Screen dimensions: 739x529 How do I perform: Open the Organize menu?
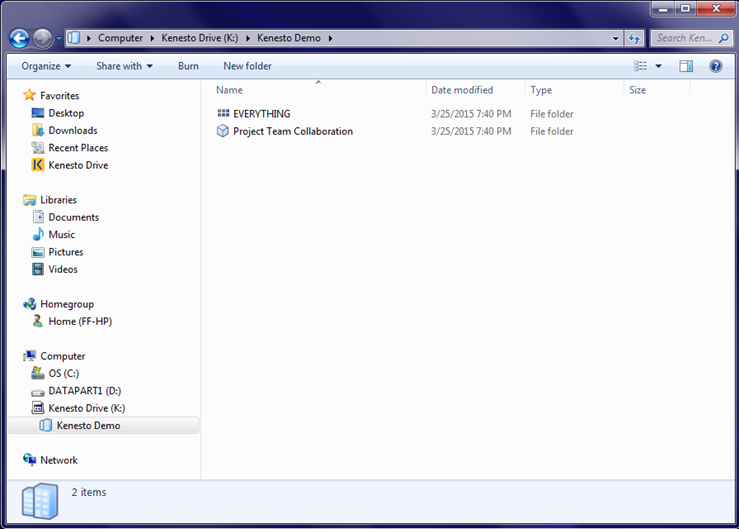tap(46, 66)
